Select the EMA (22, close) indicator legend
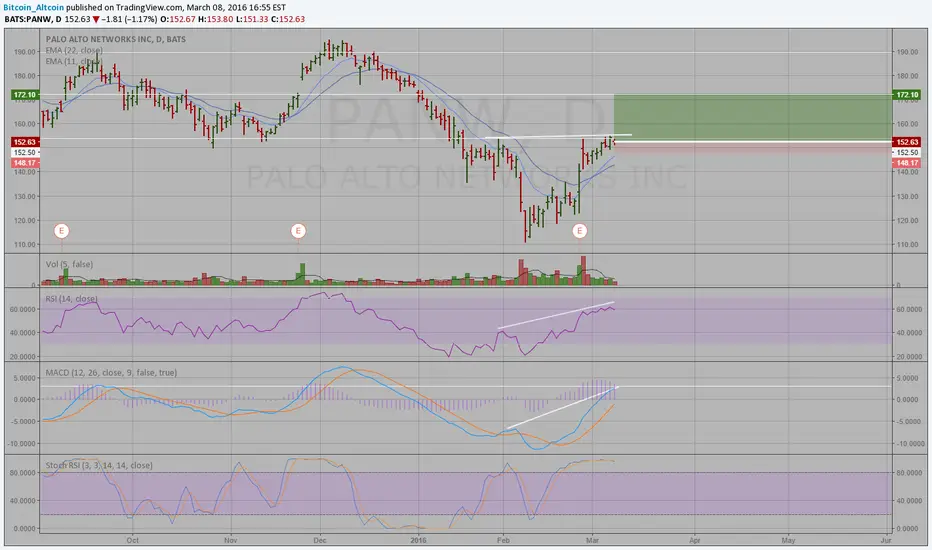 coord(74,51)
